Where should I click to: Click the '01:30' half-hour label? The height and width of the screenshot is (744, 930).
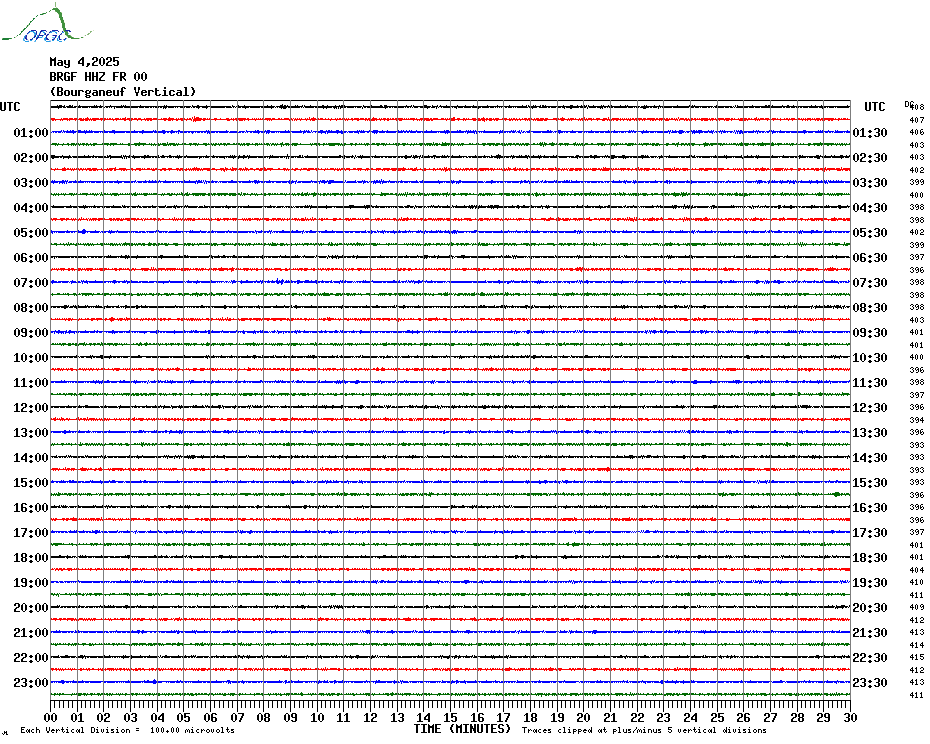(870, 132)
